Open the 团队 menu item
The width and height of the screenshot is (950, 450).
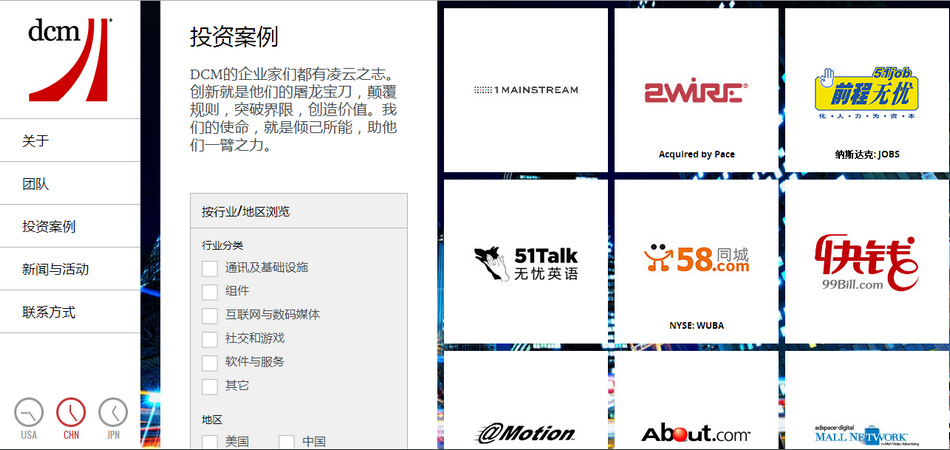[70, 184]
